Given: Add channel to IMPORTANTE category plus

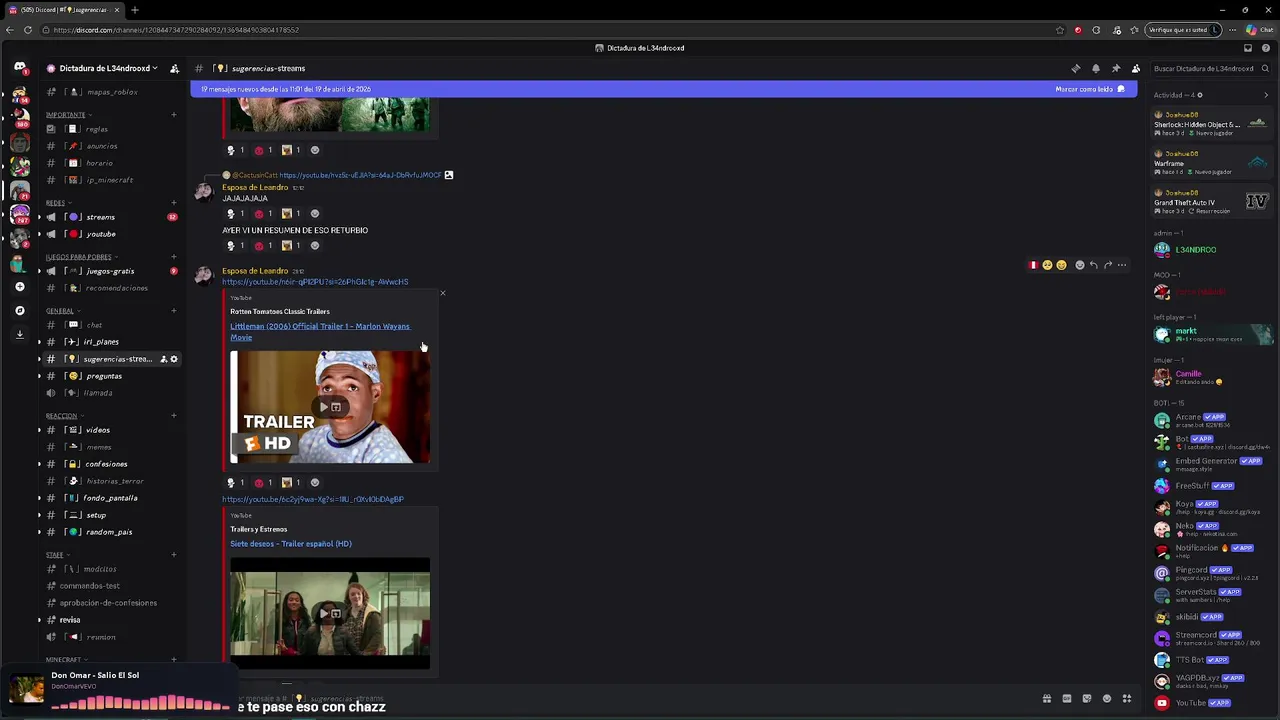Looking at the screenshot, I should click(x=173, y=115).
